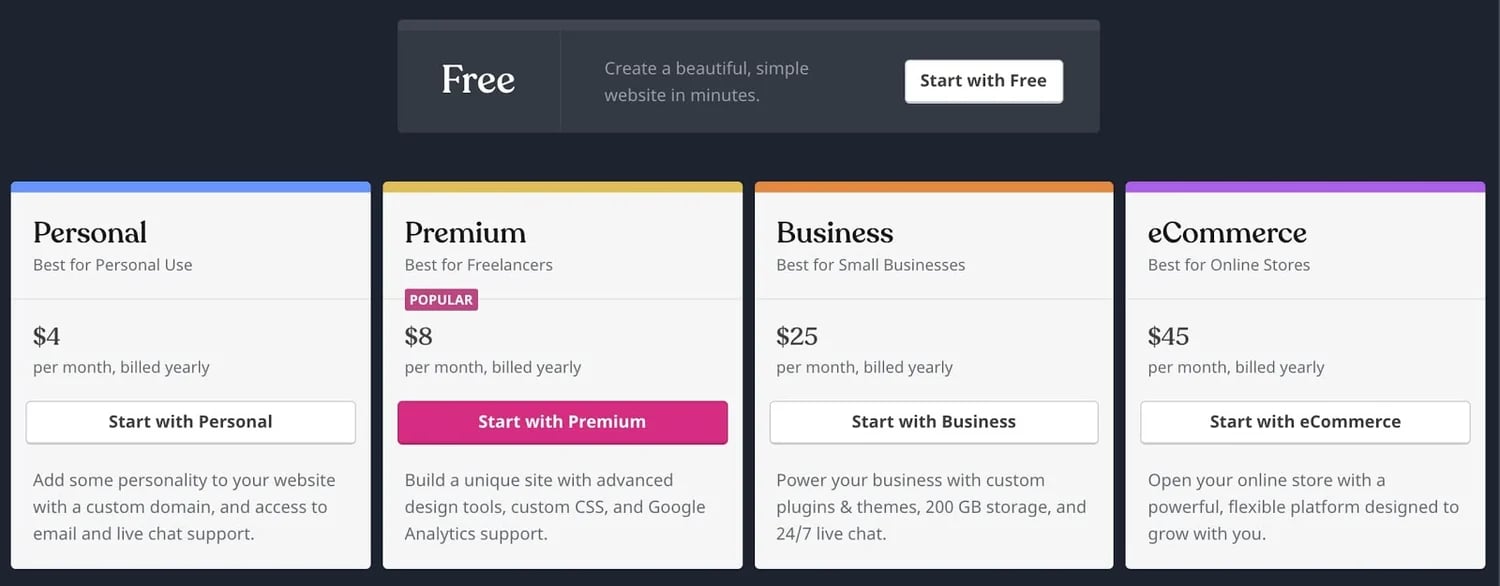Click the $45 eCommerce price
This screenshot has height=586, width=1500.
pos(1168,336)
